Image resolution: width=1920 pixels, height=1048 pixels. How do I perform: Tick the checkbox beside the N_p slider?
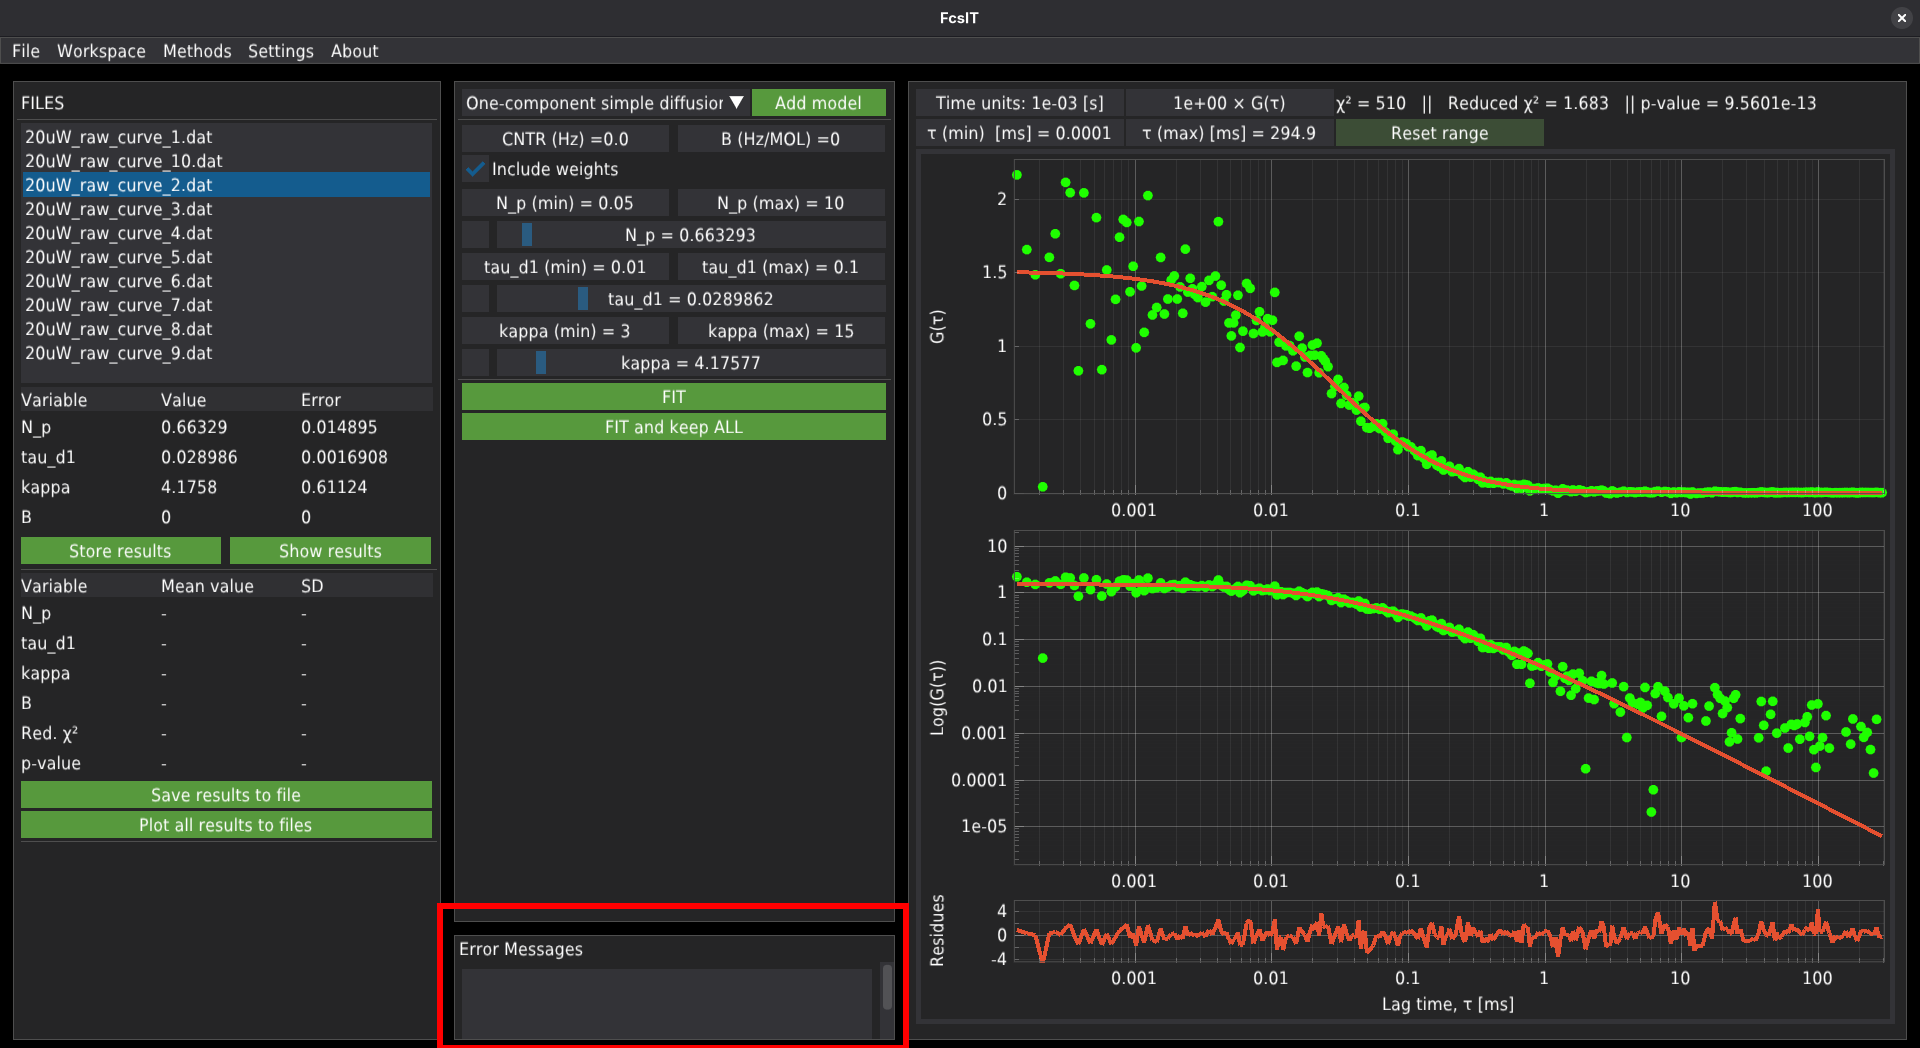tap(476, 235)
